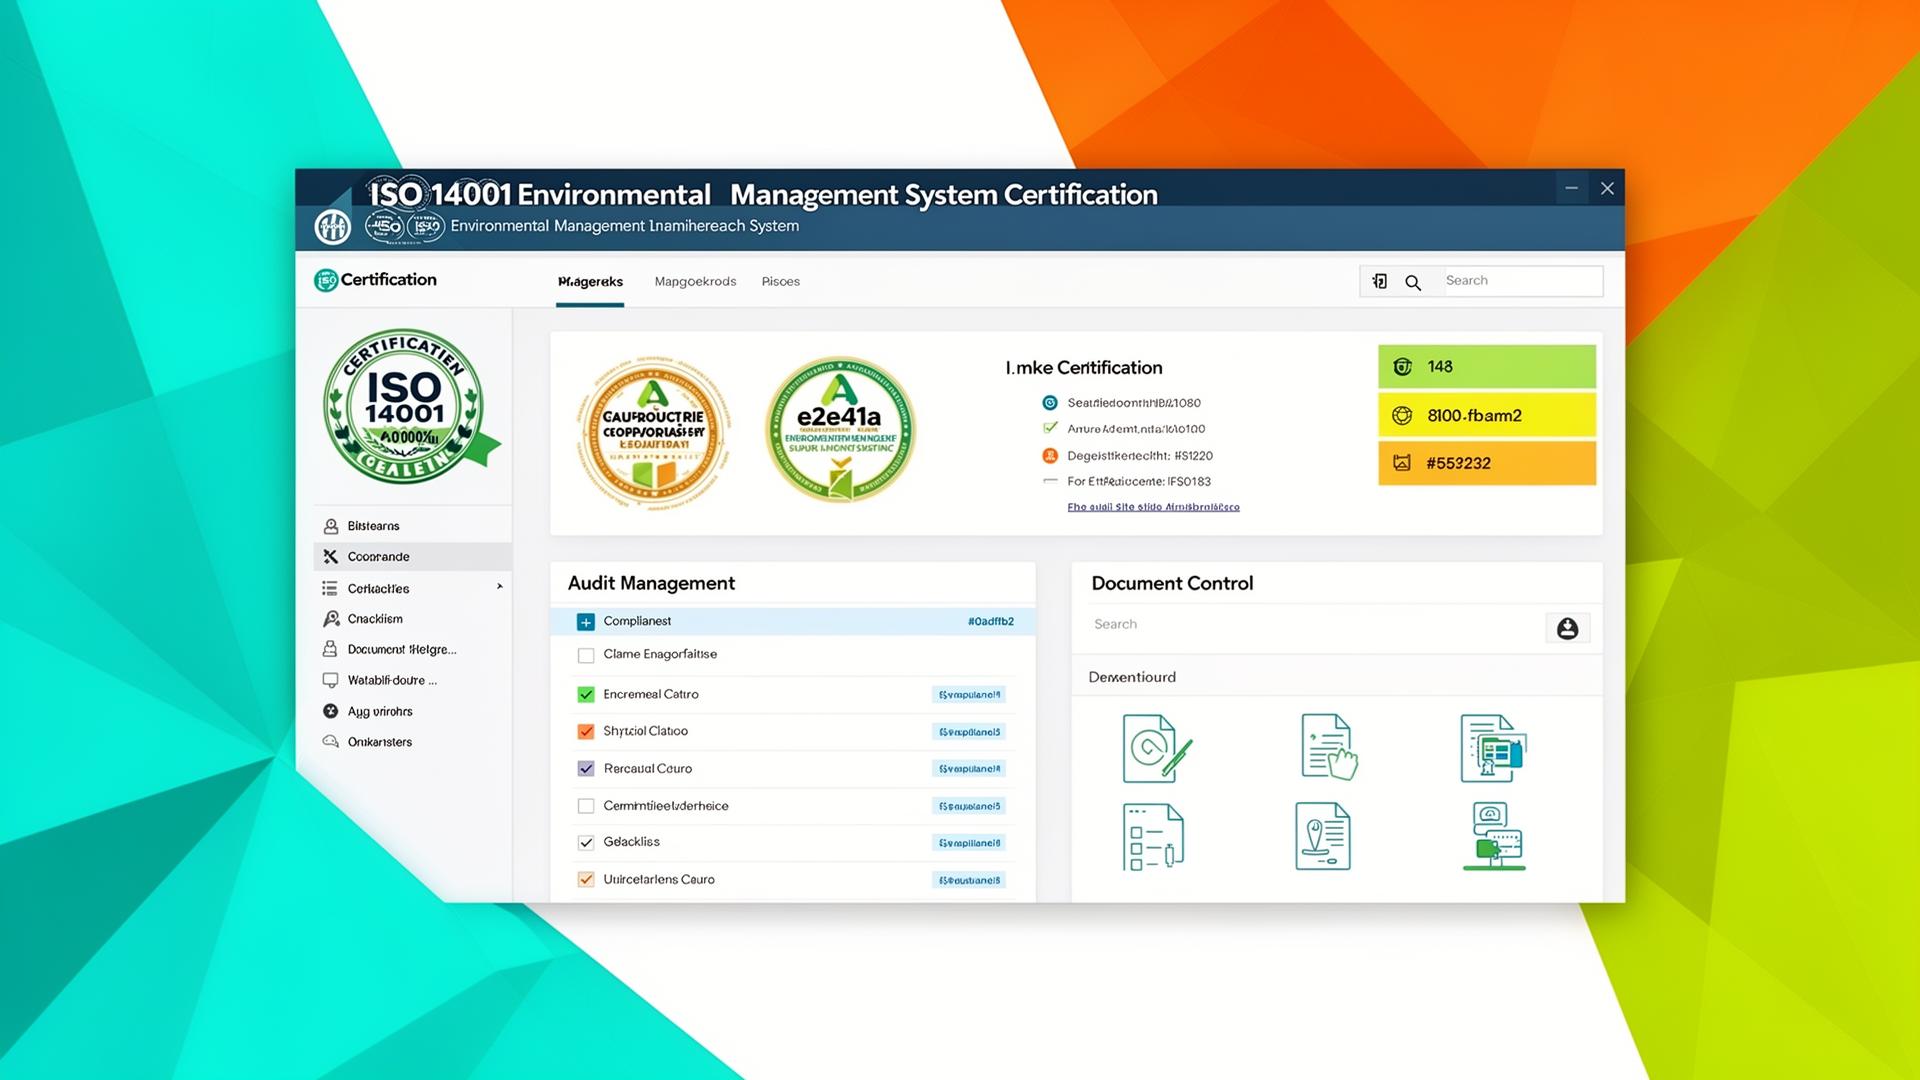Open the Pisoes tab
Image resolution: width=1920 pixels, height=1080 pixels.
[780, 282]
